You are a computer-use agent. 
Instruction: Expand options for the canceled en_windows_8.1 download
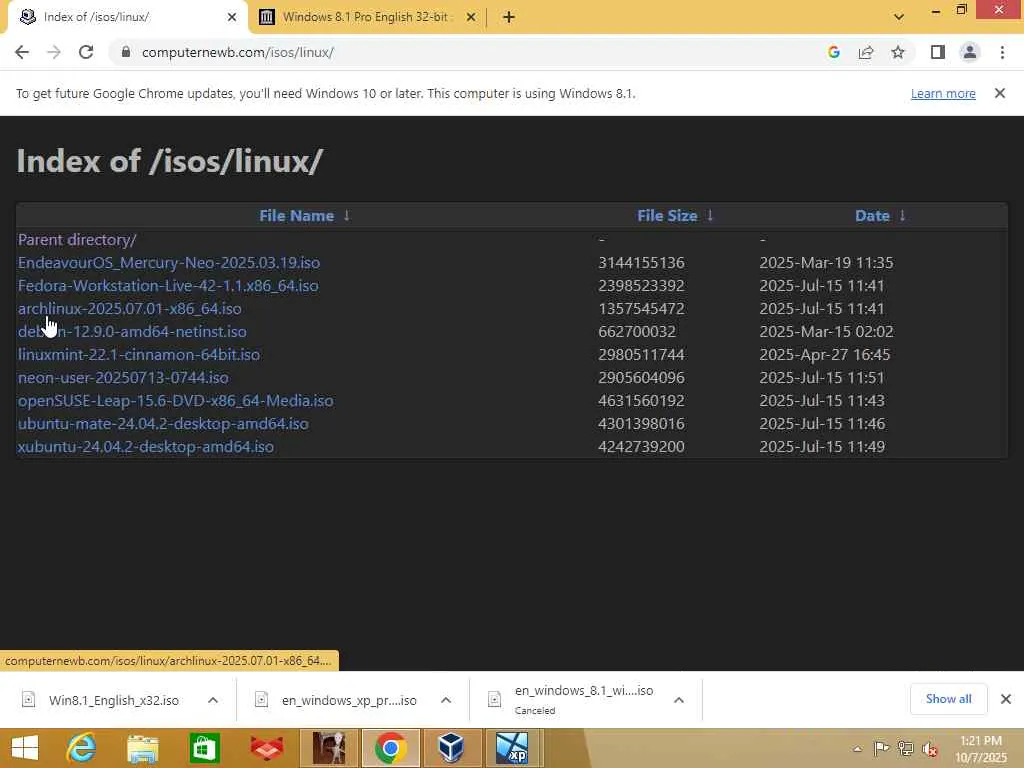pos(679,700)
